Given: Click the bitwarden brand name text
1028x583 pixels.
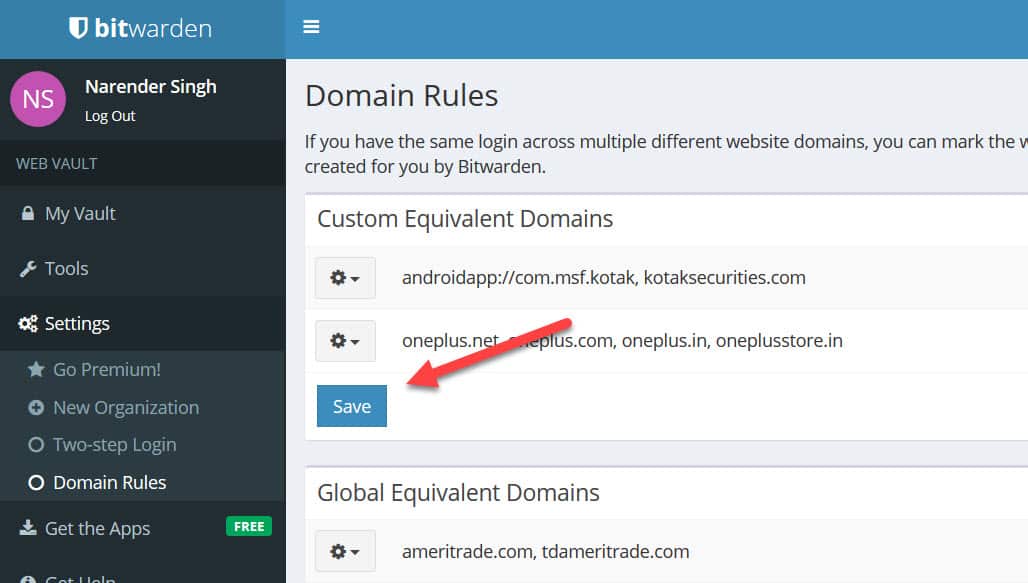Looking at the screenshot, I should (x=153, y=28).
